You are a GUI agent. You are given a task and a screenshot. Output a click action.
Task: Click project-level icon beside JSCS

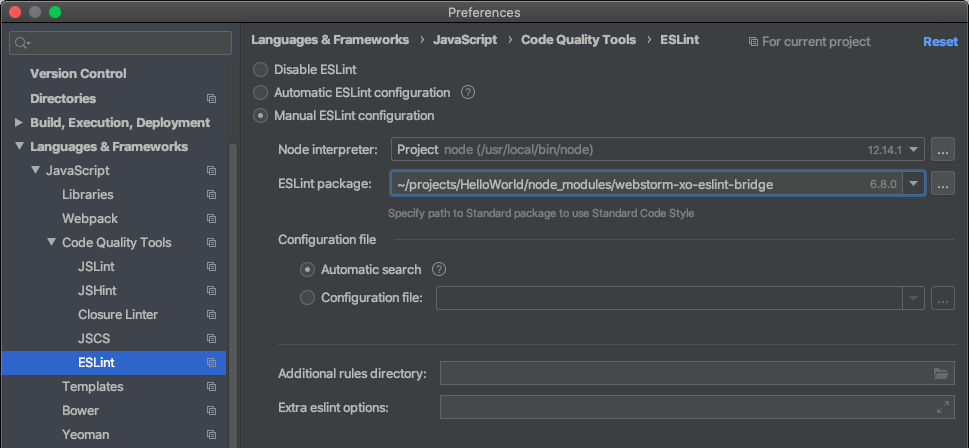coord(211,339)
